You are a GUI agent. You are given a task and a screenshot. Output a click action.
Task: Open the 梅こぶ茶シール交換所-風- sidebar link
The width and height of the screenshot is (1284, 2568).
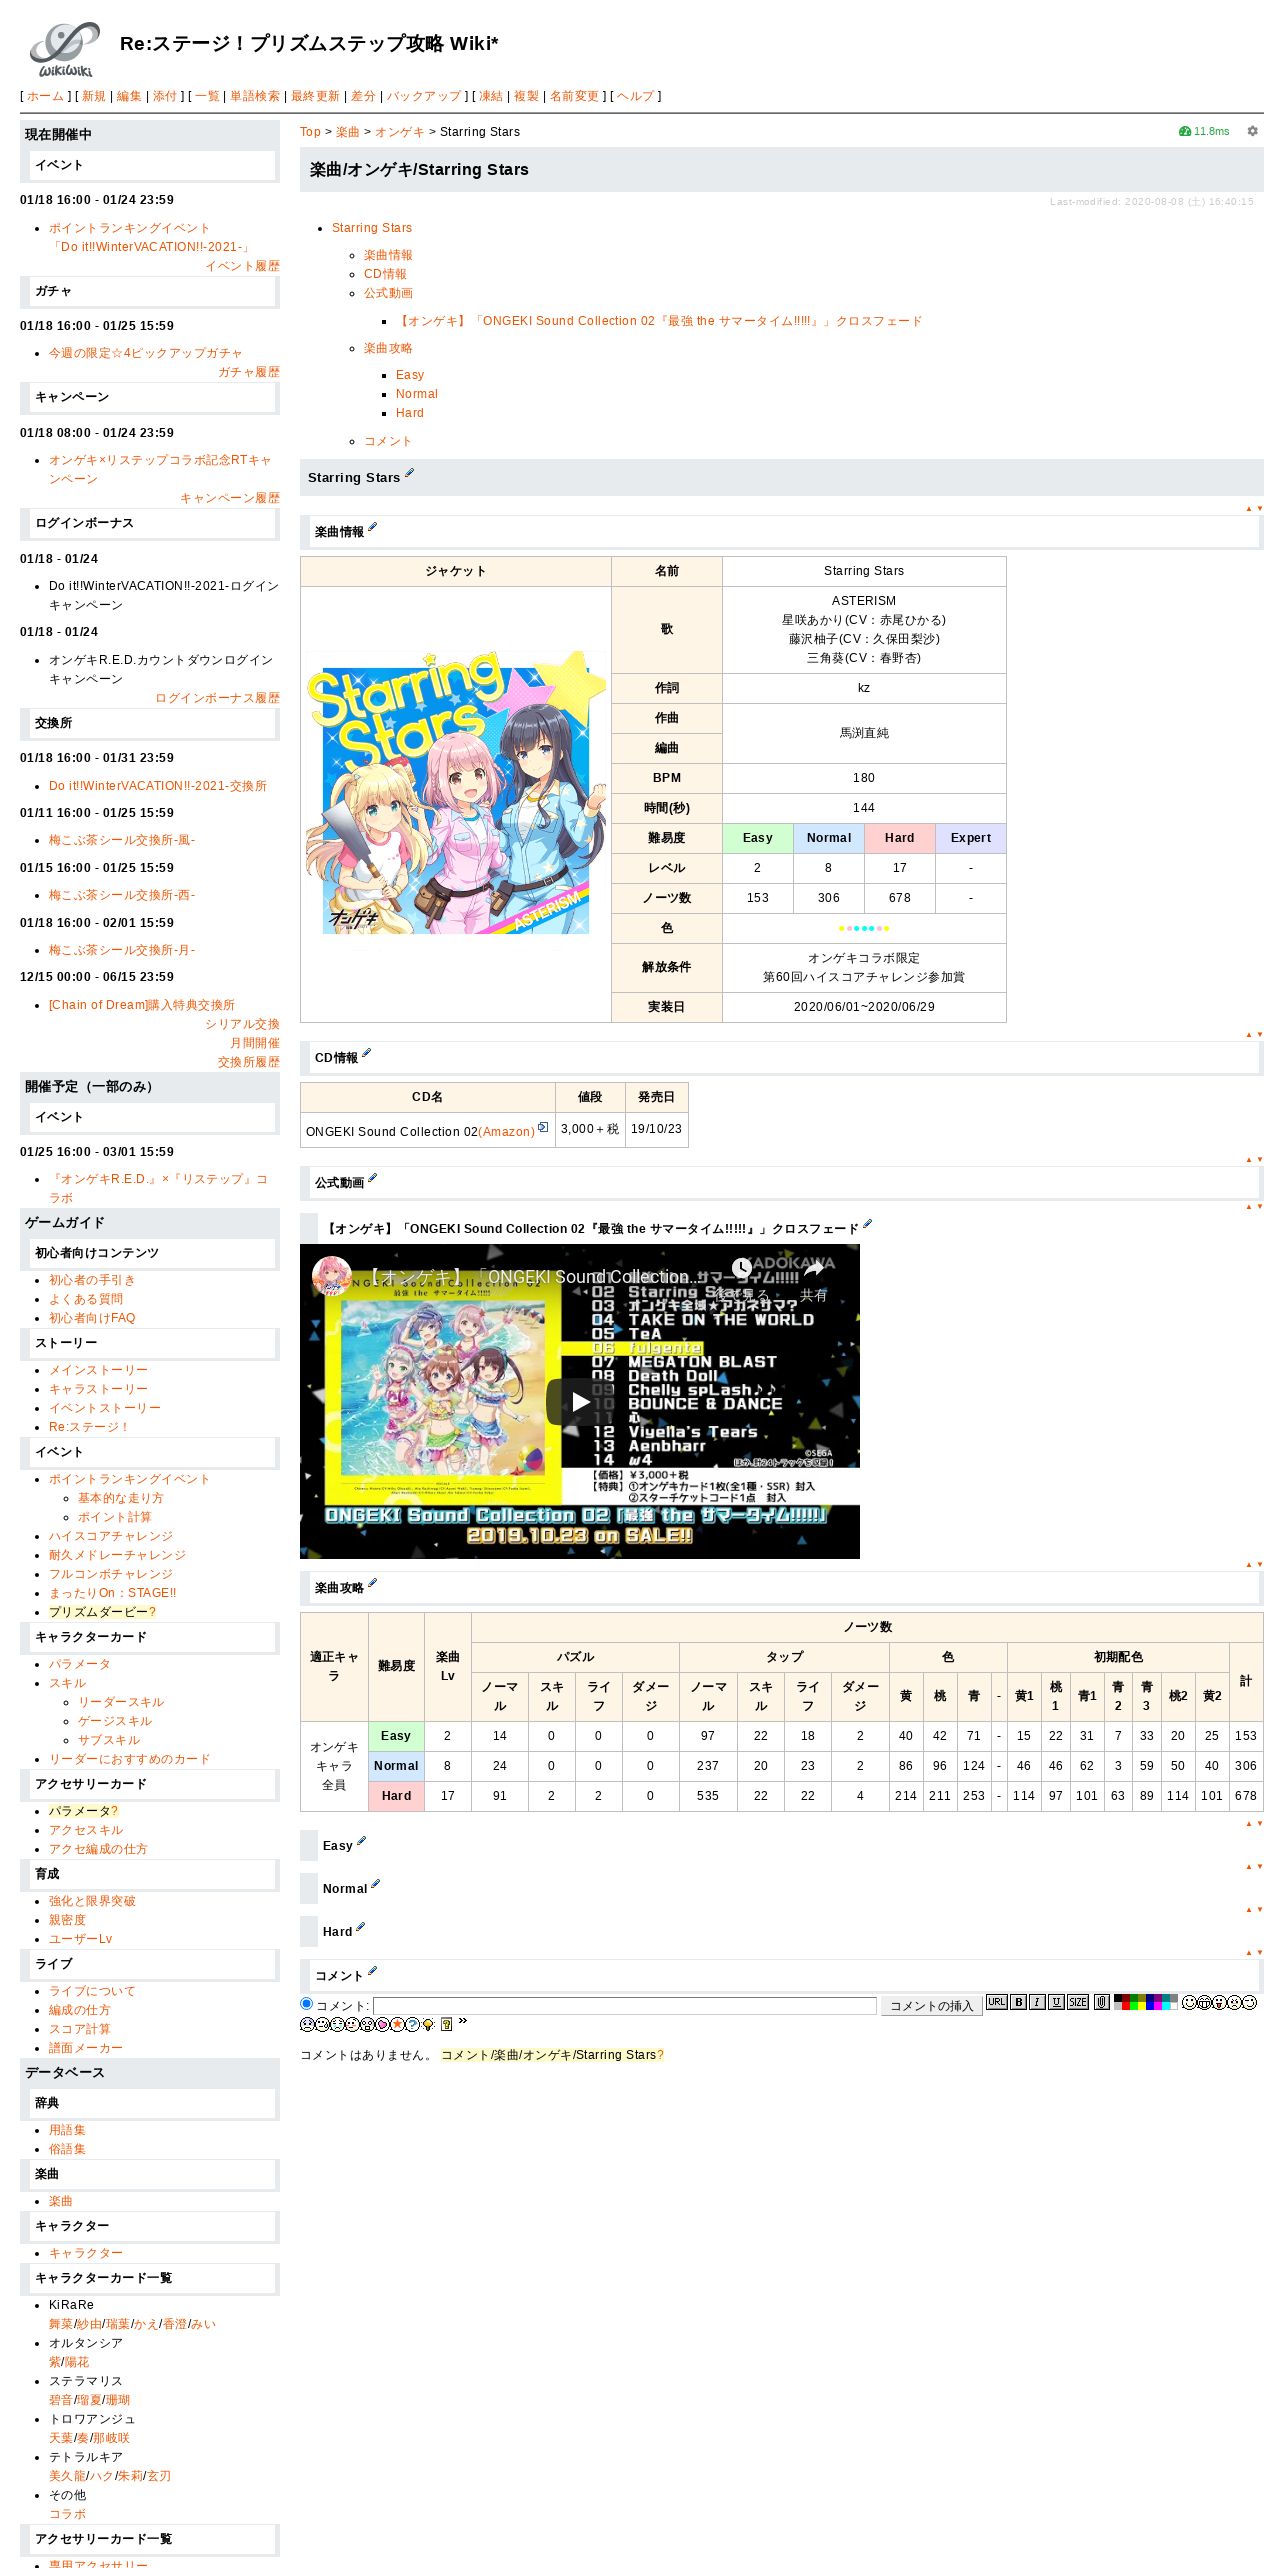click(122, 840)
